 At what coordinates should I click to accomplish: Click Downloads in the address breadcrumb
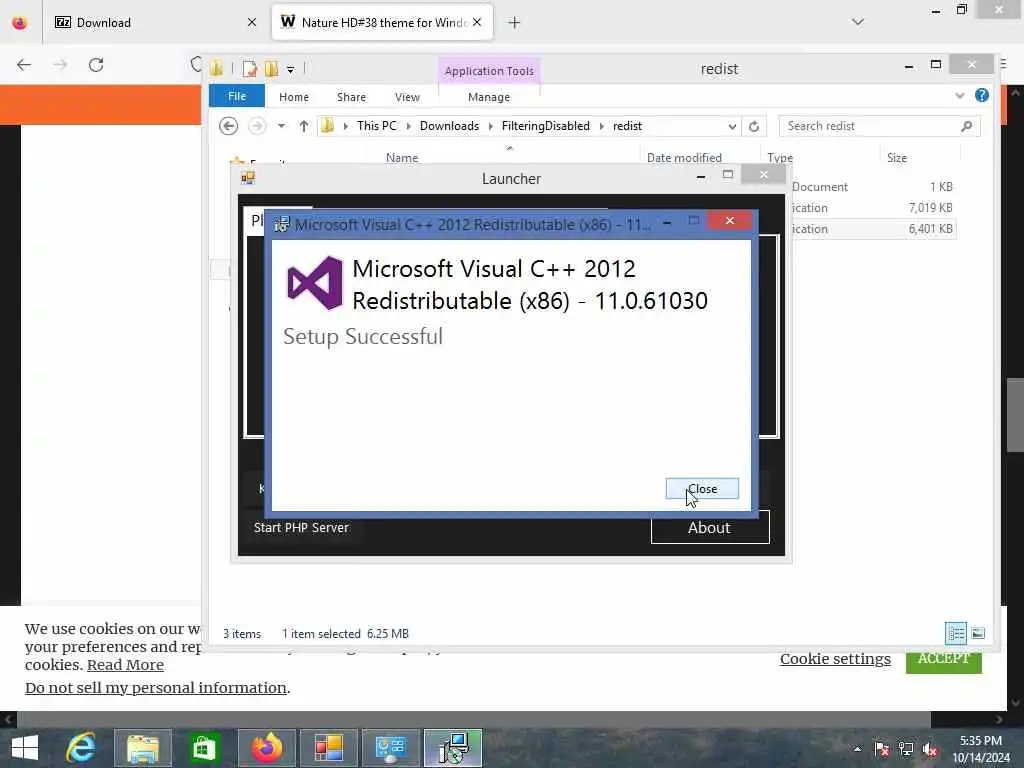449,125
